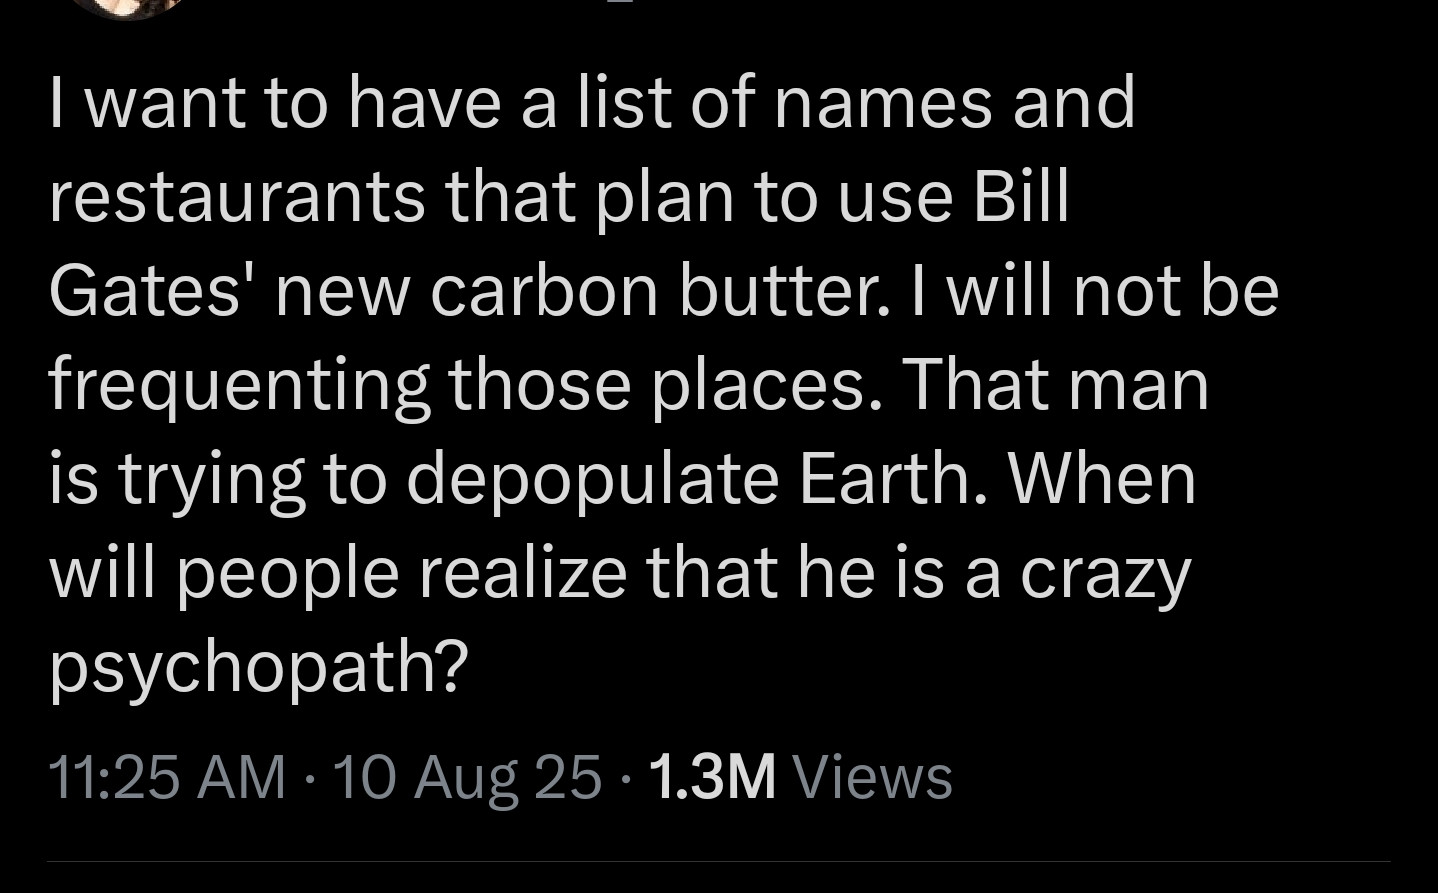The width and height of the screenshot is (1438, 893).
Task: Open the author's profile avatar
Action: (127, 6)
